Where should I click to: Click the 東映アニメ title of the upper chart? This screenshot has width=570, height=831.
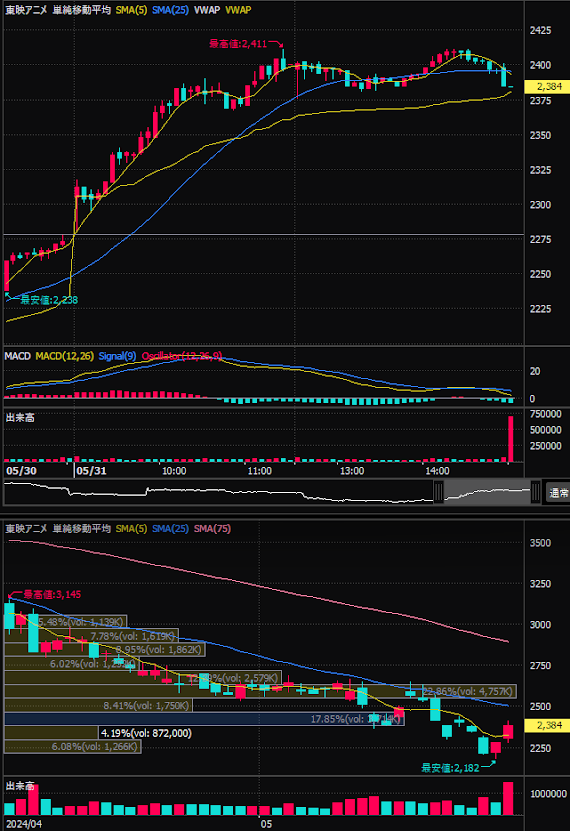click(x=26, y=10)
